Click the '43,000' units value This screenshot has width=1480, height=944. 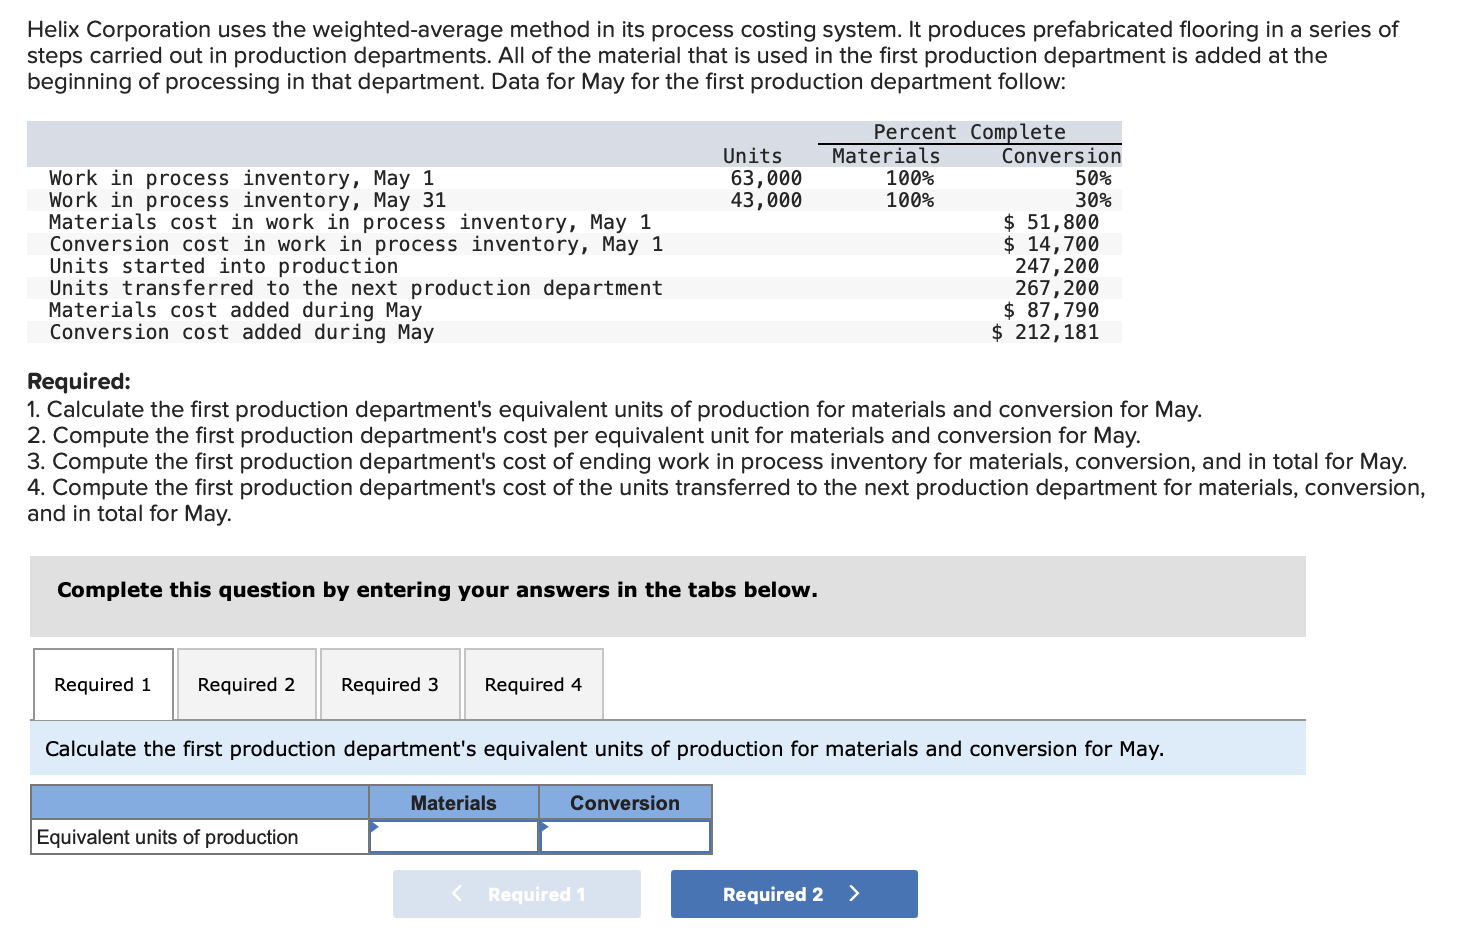[766, 200]
